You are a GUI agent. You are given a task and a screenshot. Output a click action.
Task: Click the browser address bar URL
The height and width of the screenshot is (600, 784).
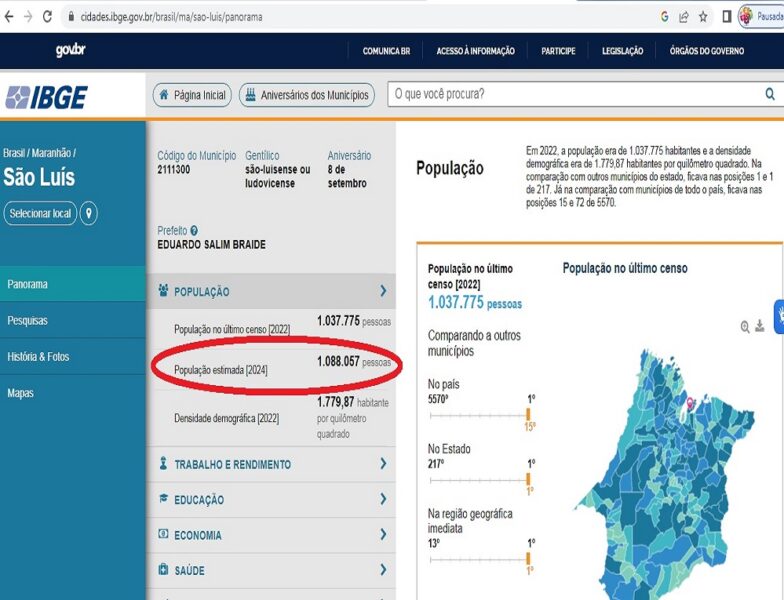(x=172, y=17)
